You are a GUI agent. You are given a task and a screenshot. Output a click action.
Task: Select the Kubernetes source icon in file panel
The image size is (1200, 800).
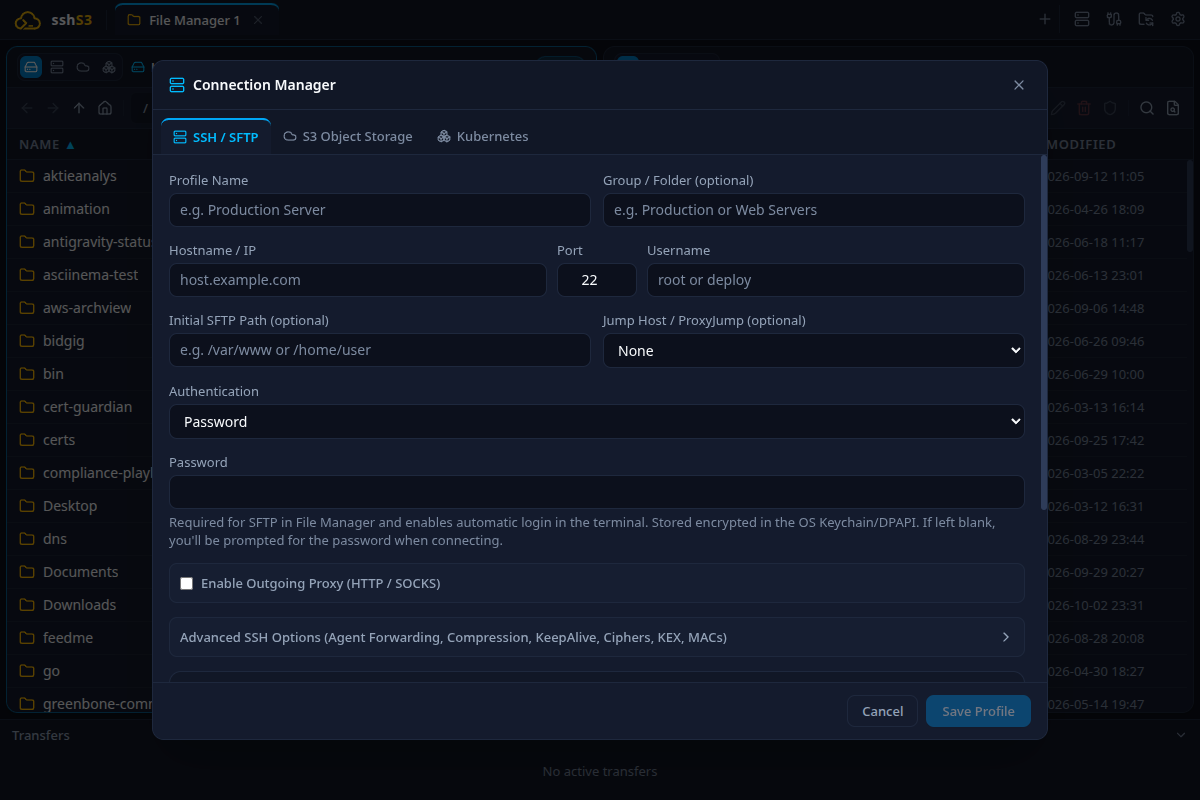[109, 67]
